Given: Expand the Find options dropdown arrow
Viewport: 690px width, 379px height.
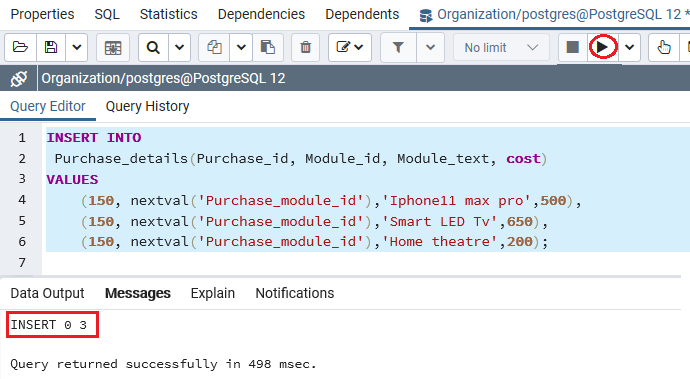Looking at the screenshot, I should tap(179, 47).
